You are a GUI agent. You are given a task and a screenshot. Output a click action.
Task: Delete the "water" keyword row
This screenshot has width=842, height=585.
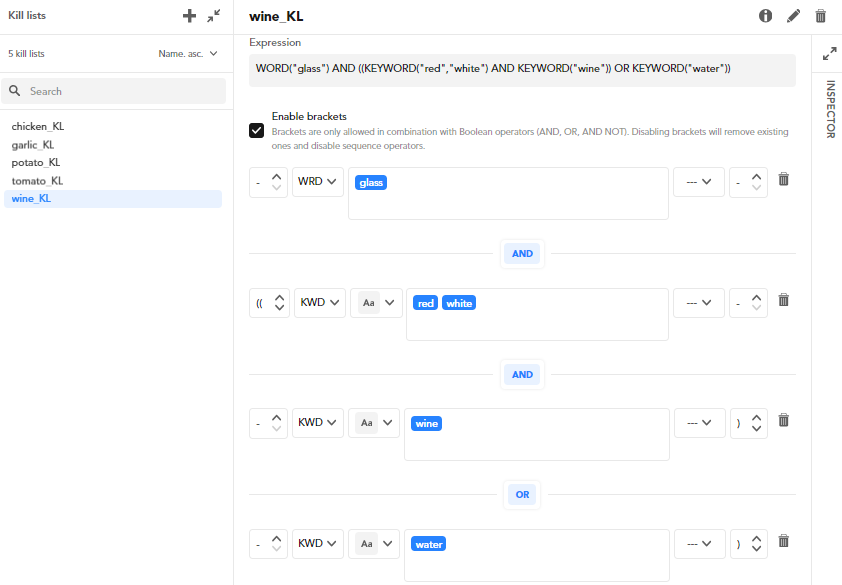coord(783,541)
